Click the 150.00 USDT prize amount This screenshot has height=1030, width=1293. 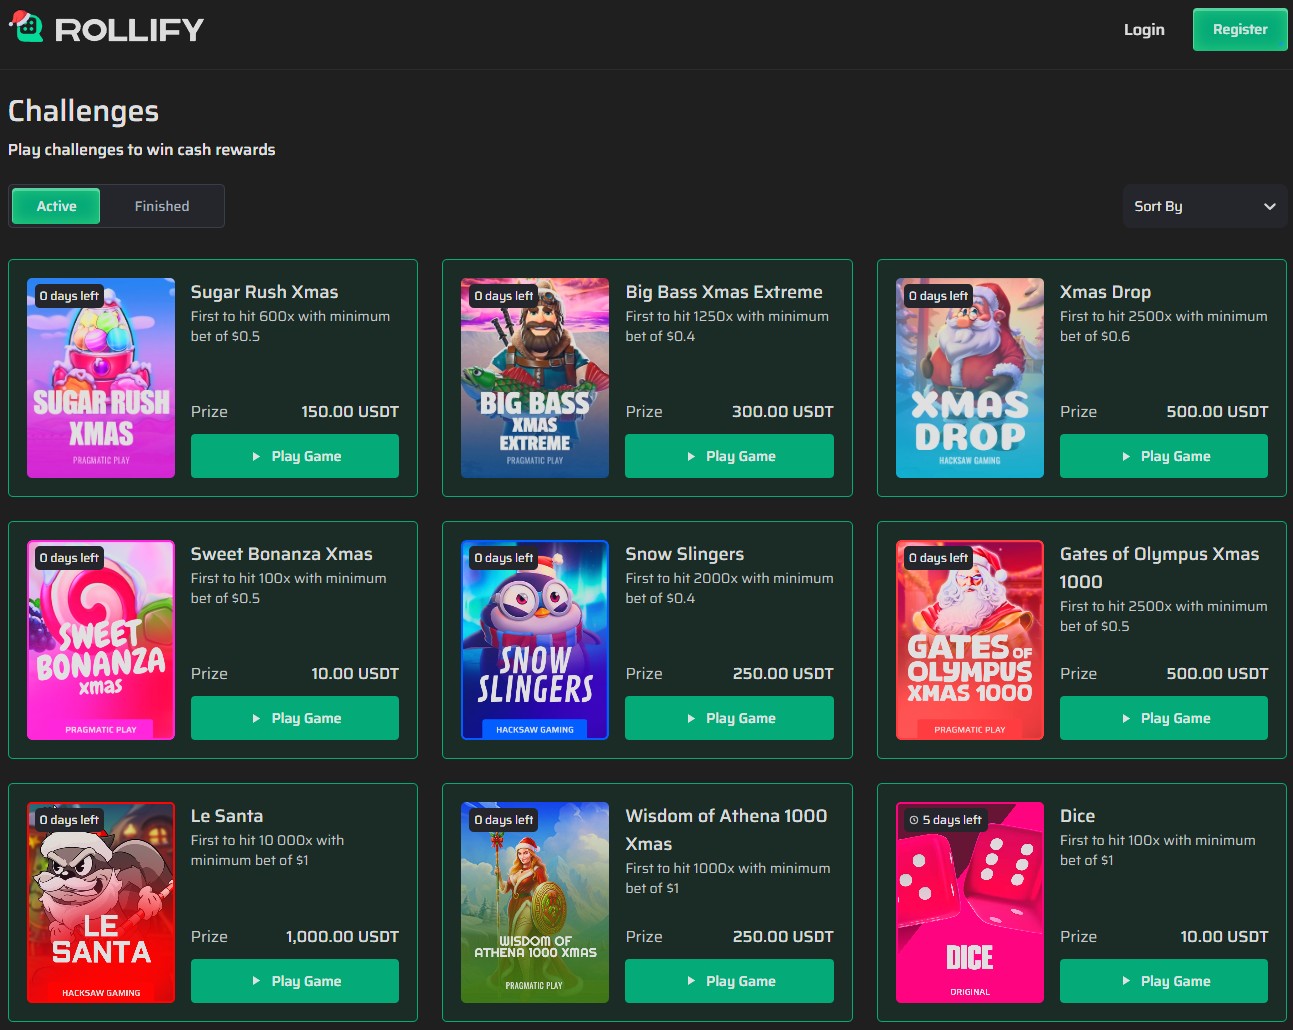point(350,412)
